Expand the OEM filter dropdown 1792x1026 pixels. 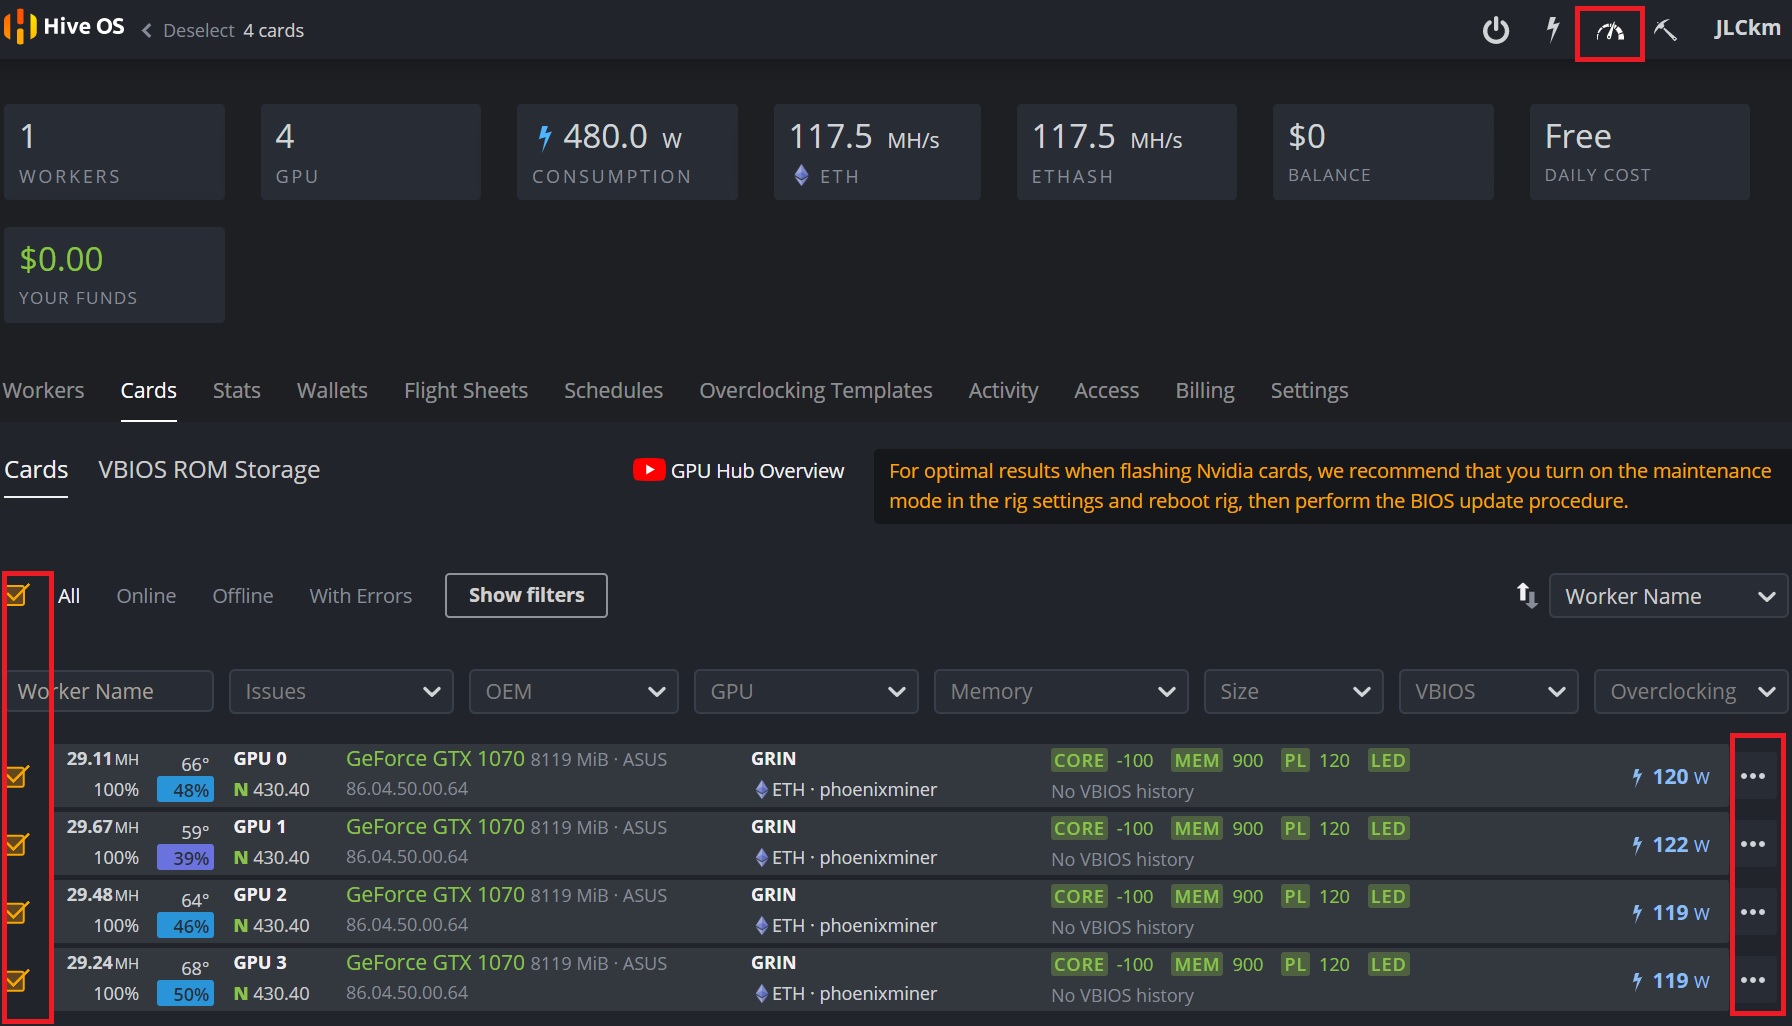point(574,691)
